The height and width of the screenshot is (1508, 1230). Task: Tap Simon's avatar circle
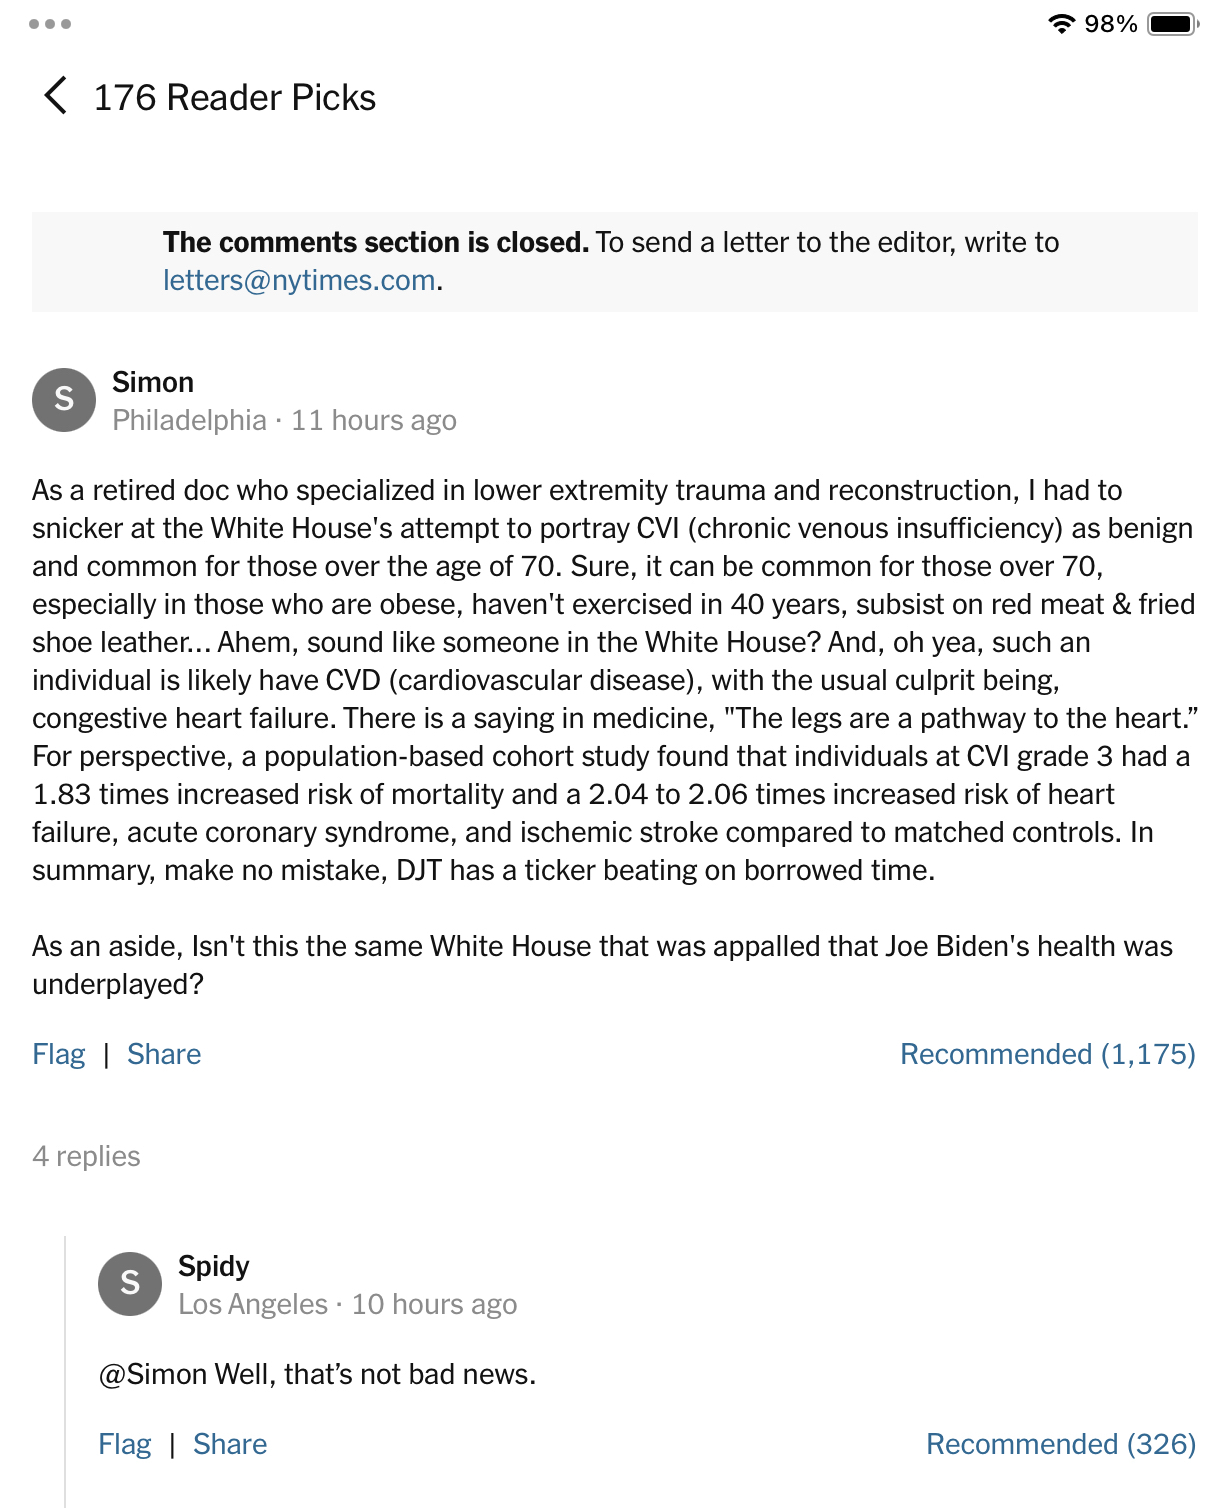point(64,399)
